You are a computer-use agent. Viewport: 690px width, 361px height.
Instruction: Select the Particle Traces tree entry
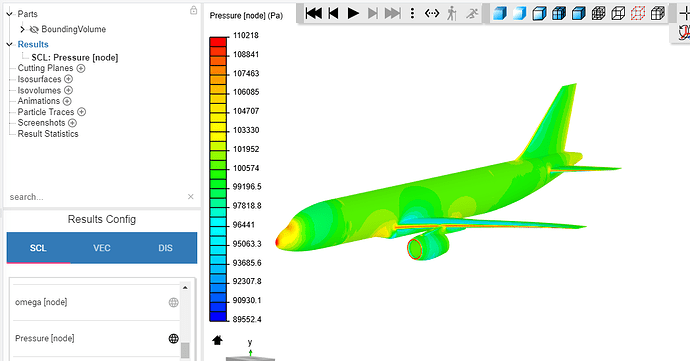coord(46,112)
